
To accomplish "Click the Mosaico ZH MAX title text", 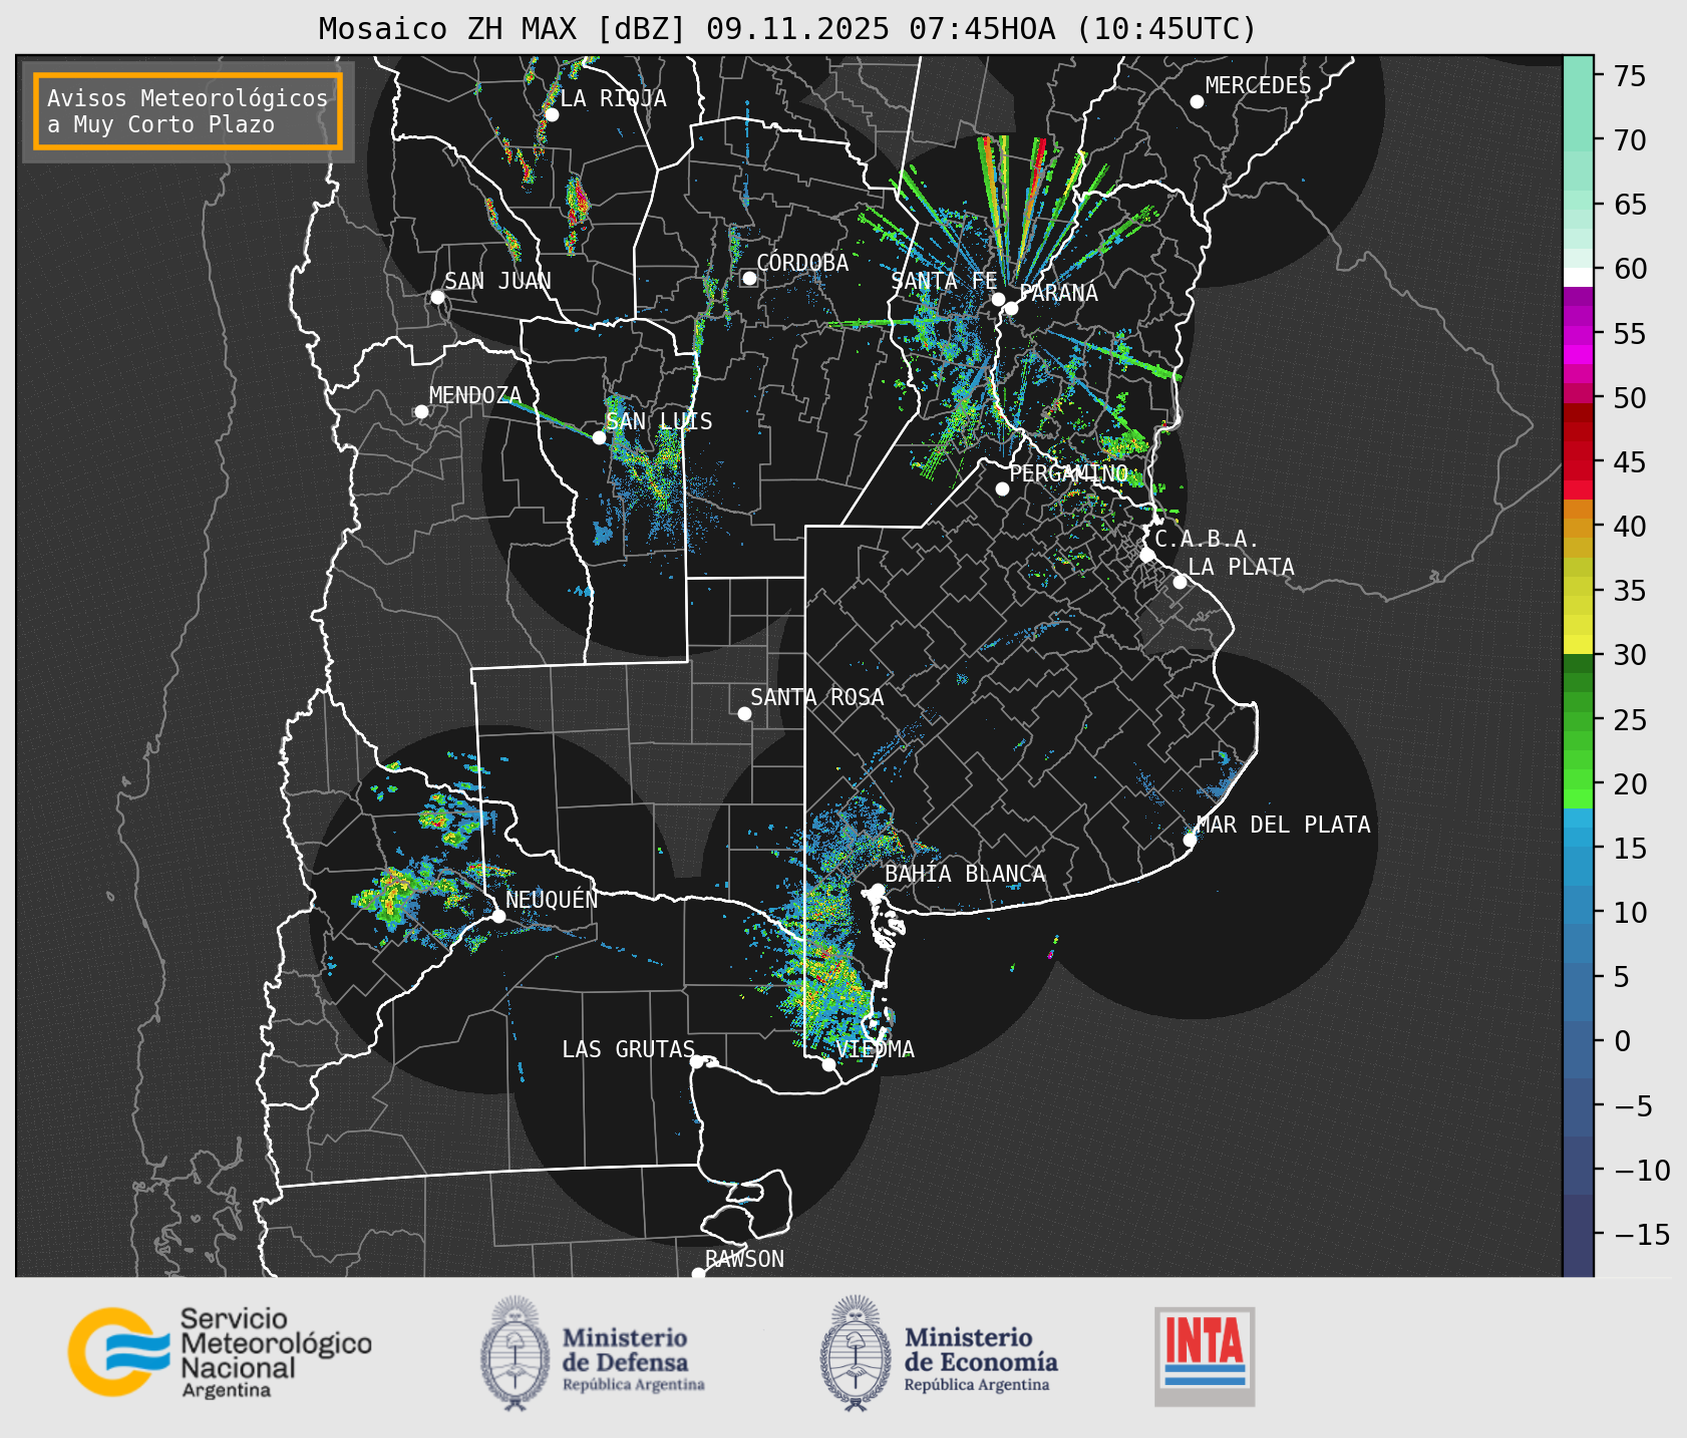I will tap(786, 29).
